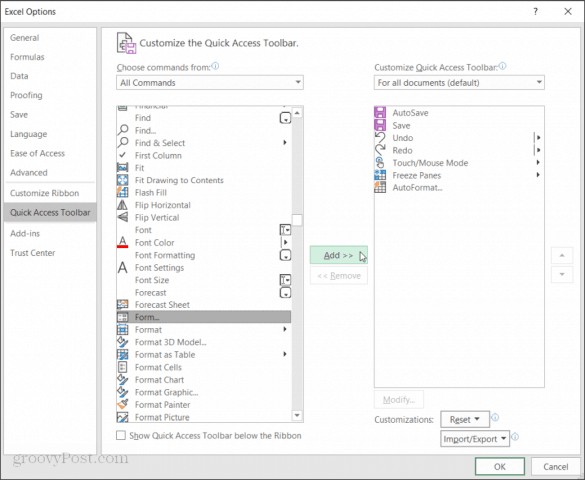The height and width of the screenshot is (480, 585).
Task: Click the Fit Drawing to Contents icon
Action: (x=123, y=180)
